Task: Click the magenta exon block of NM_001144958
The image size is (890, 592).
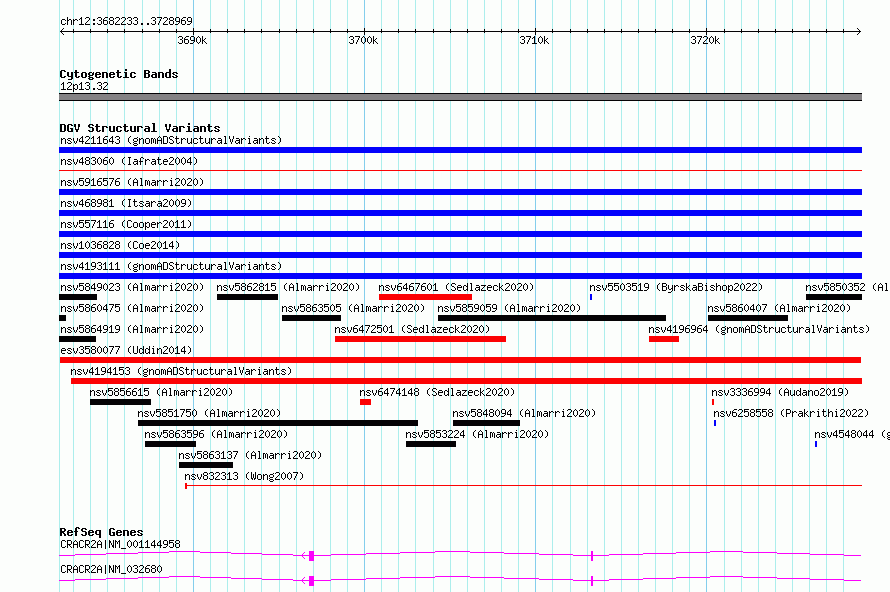Action: pos(312,556)
